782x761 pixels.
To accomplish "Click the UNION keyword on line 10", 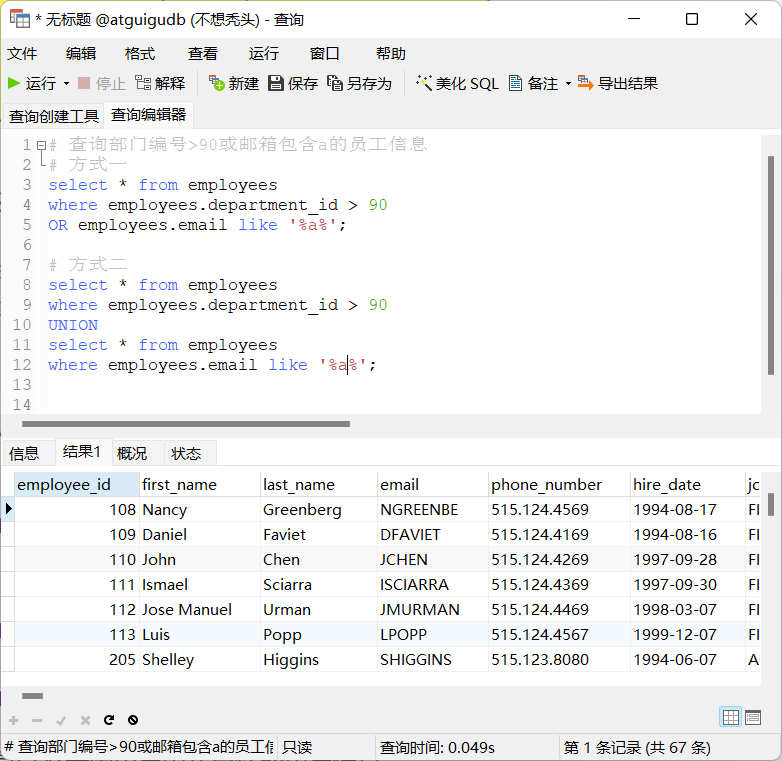I will coord(73,325).
